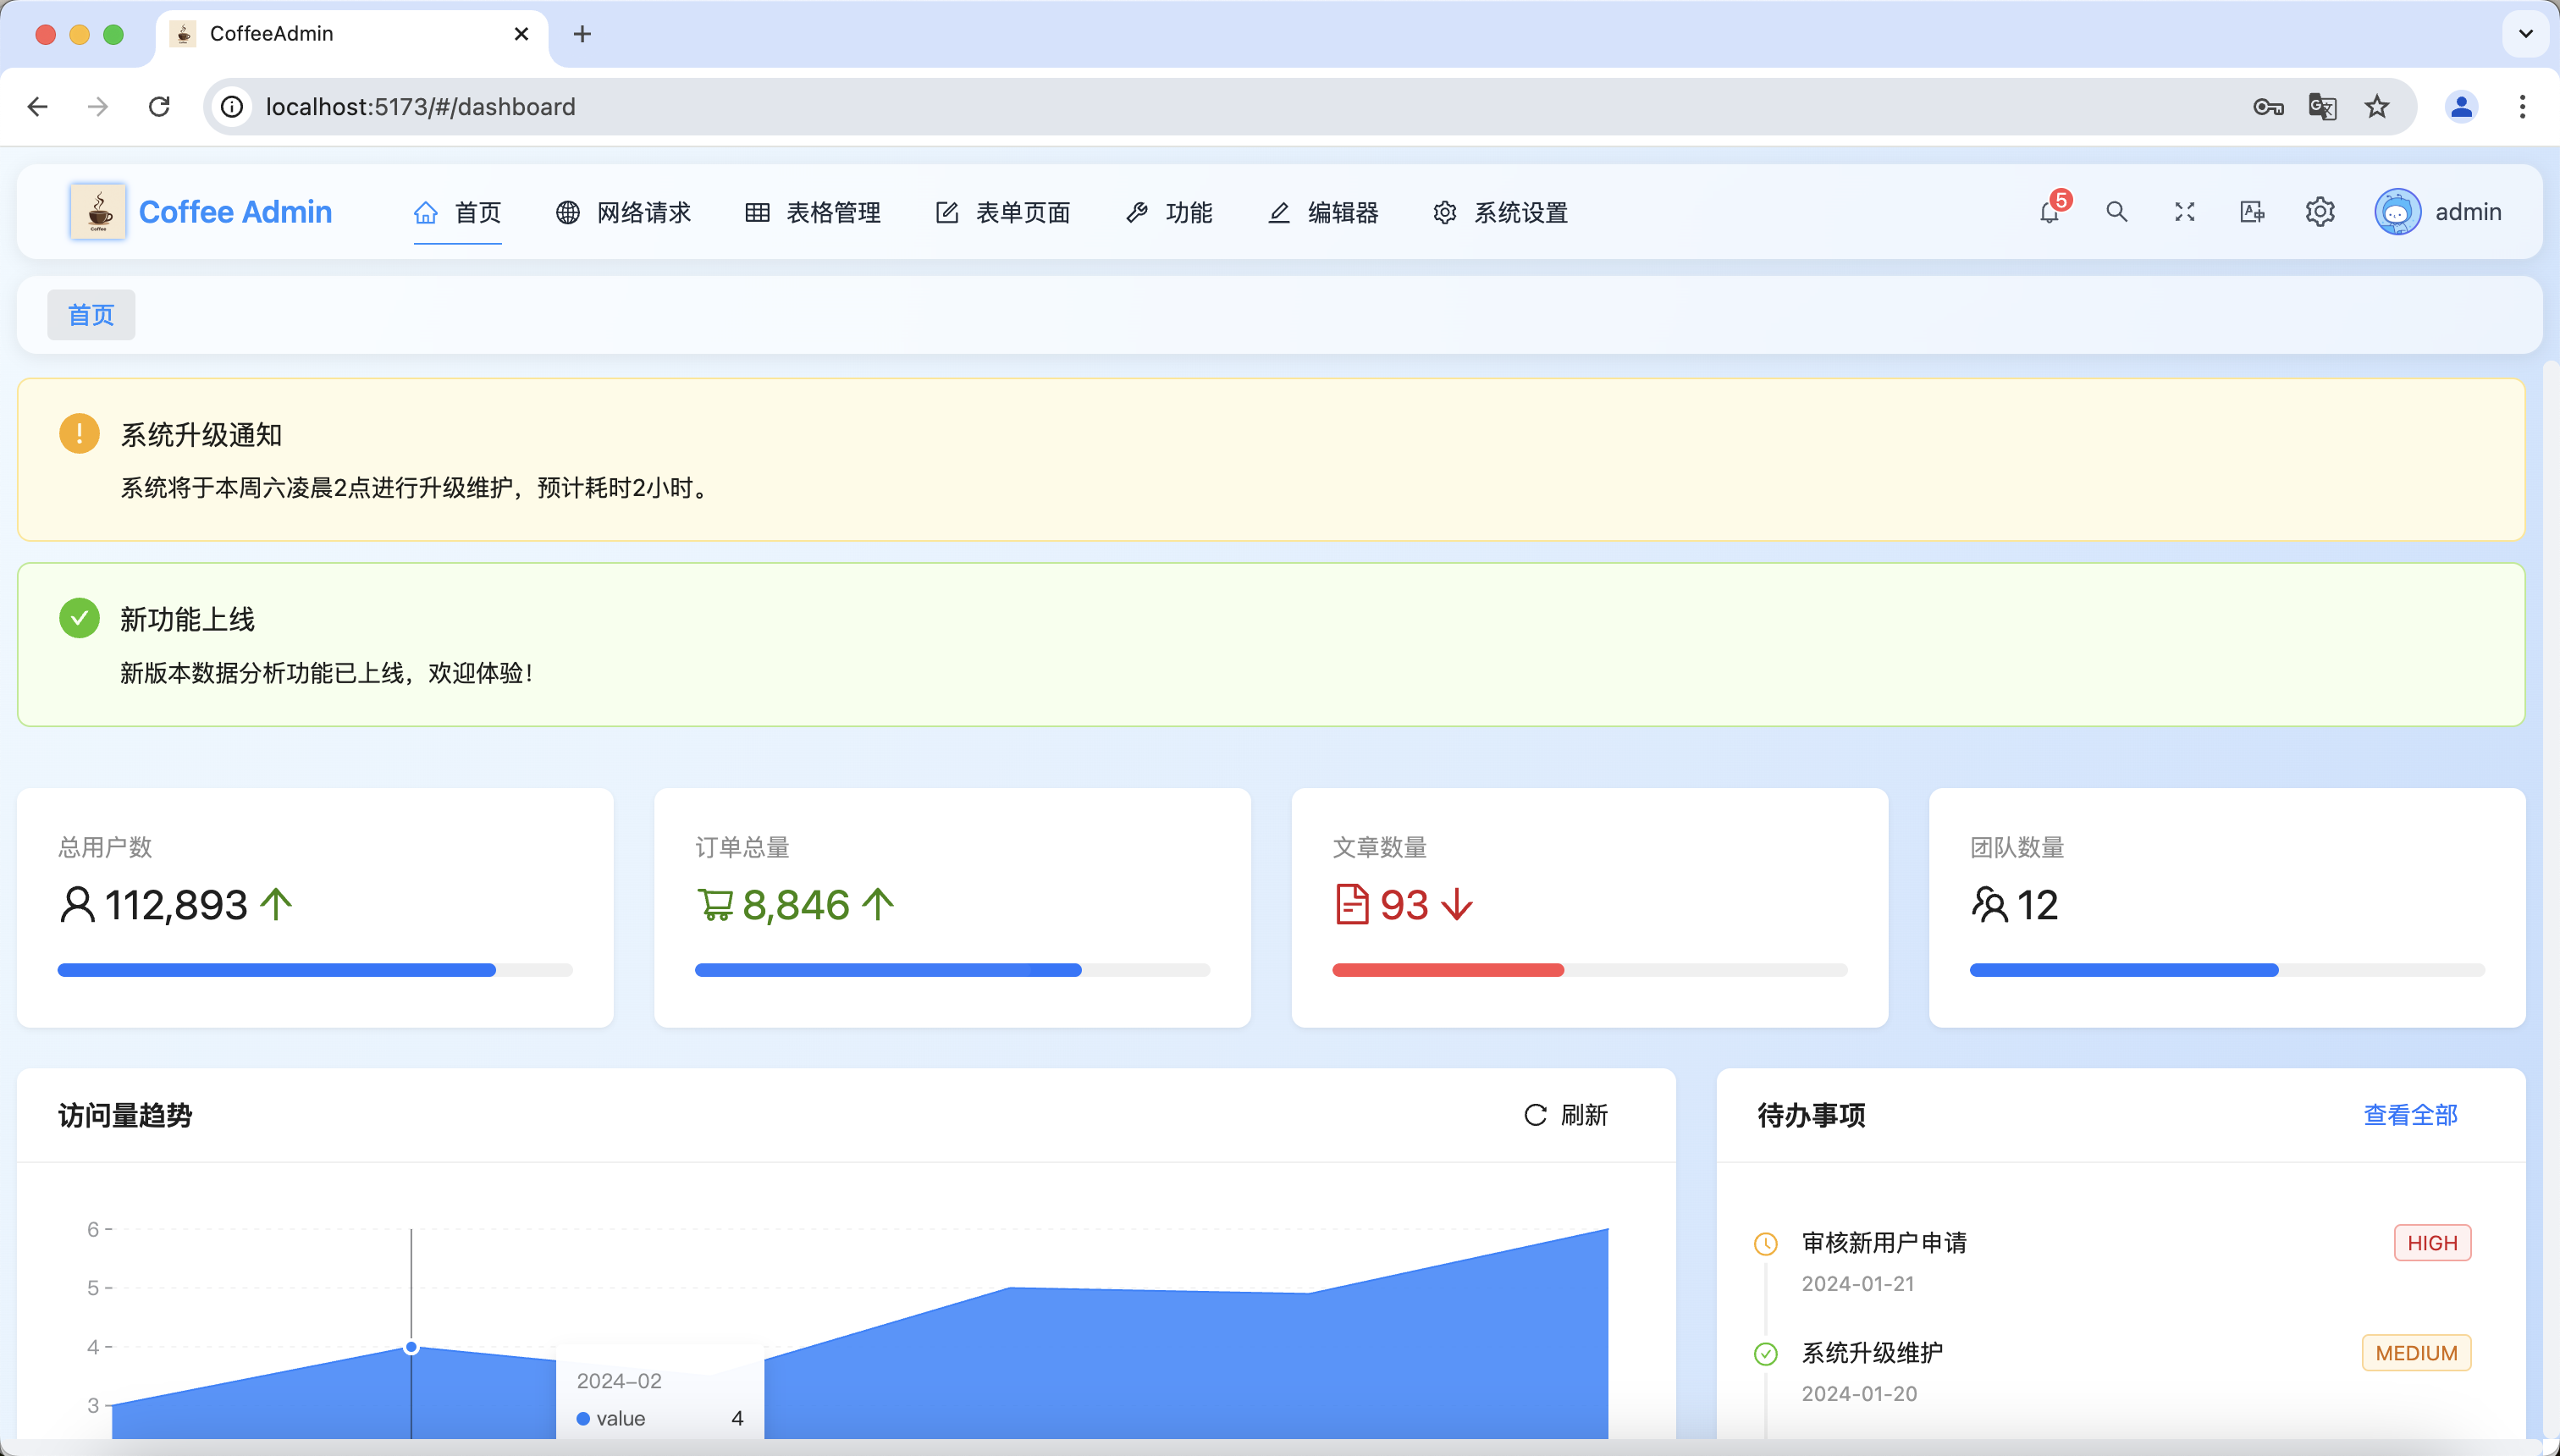This screenshot has height=1456, width=2560.
Task: Click the red 文章数量 progress bar
Action: click(1590, 970)
